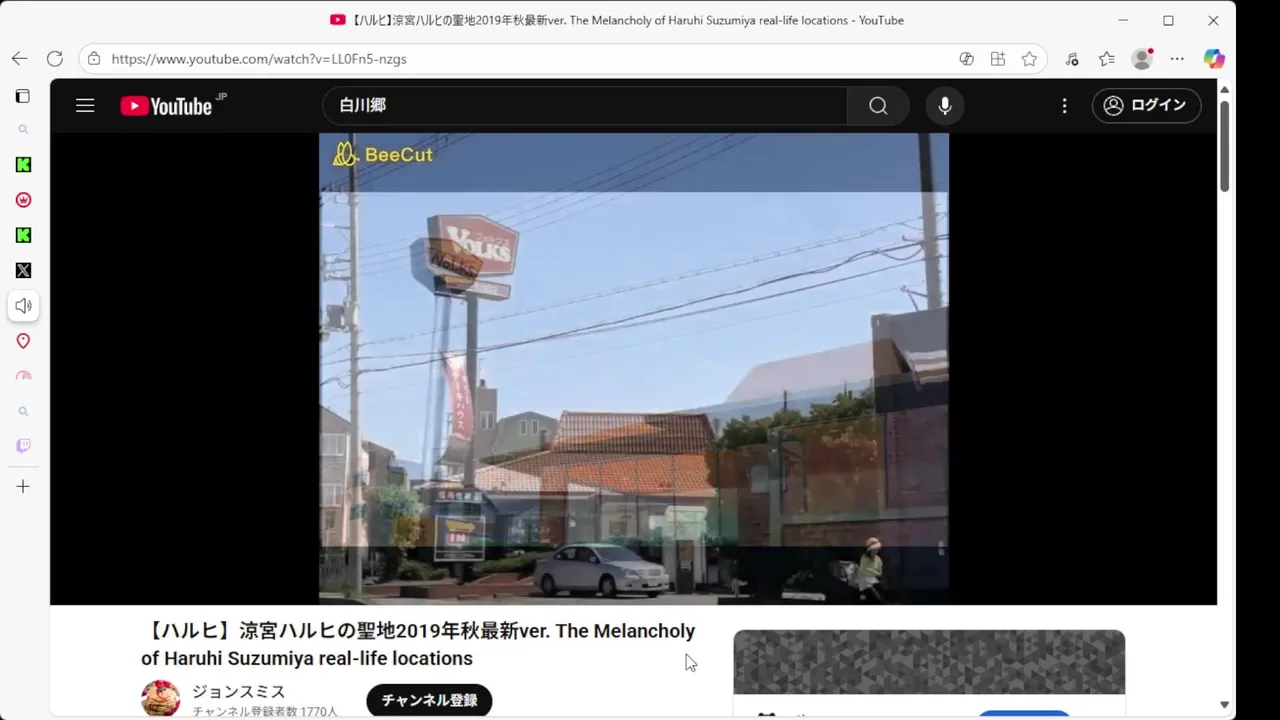
Task: Open the browser profile avatar
Action: pyautogui.click(x=1142, y=59)
